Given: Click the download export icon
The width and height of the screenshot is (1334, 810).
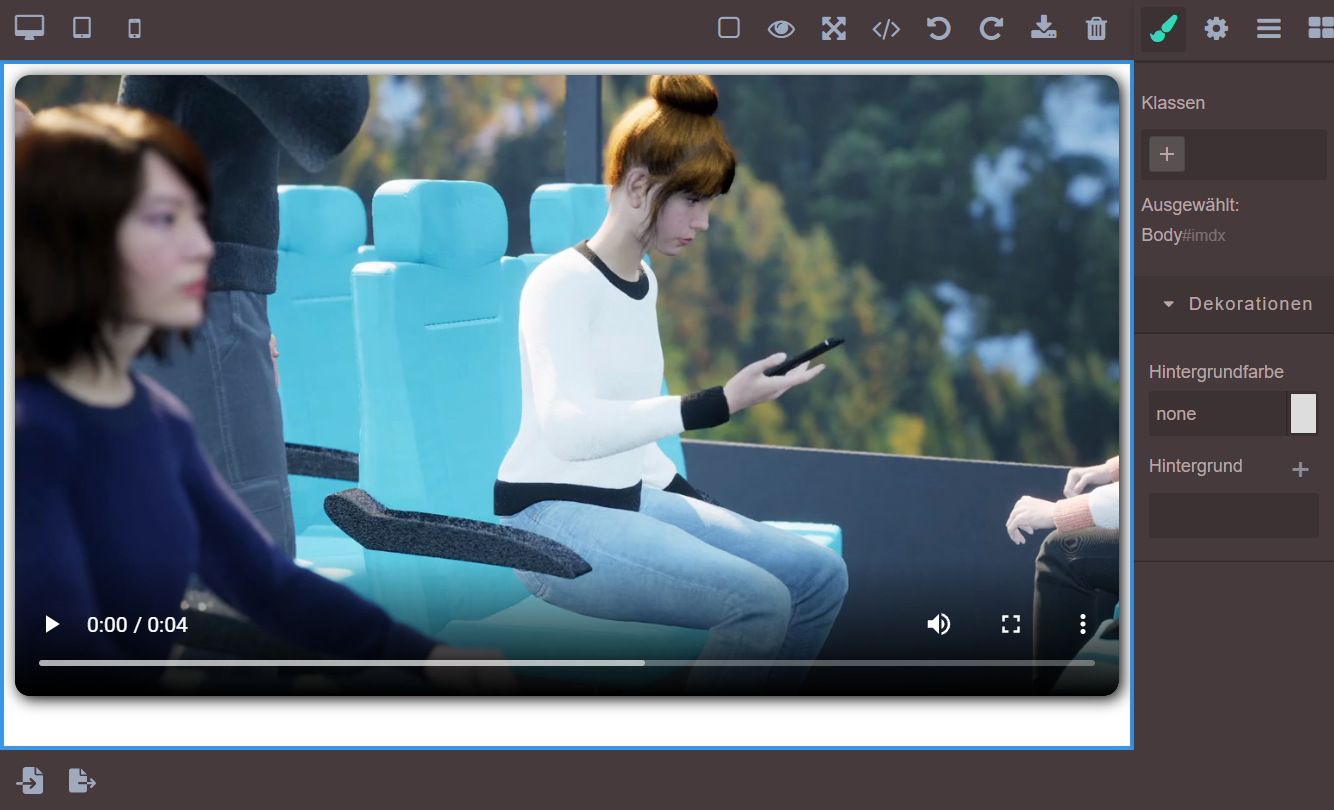Looking at the screenshot, I should click(x=1043, y=28).
